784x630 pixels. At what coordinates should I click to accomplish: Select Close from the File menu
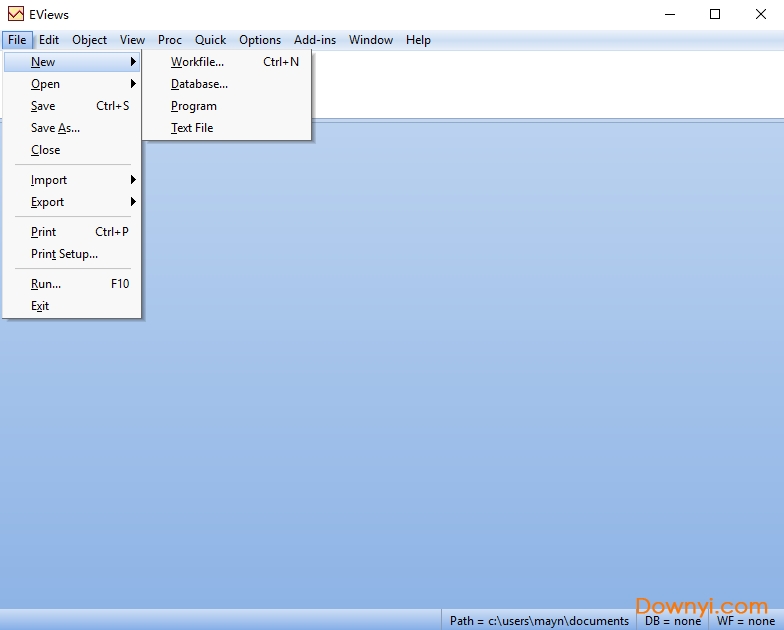tap(46, 150)
